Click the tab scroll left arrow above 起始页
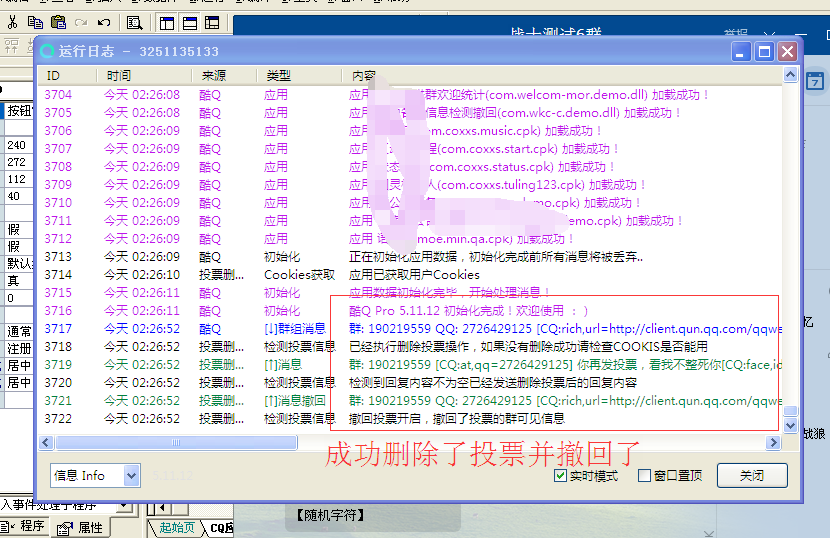The image size is (830, 538). pyautogui.click(x=162, y=508)
